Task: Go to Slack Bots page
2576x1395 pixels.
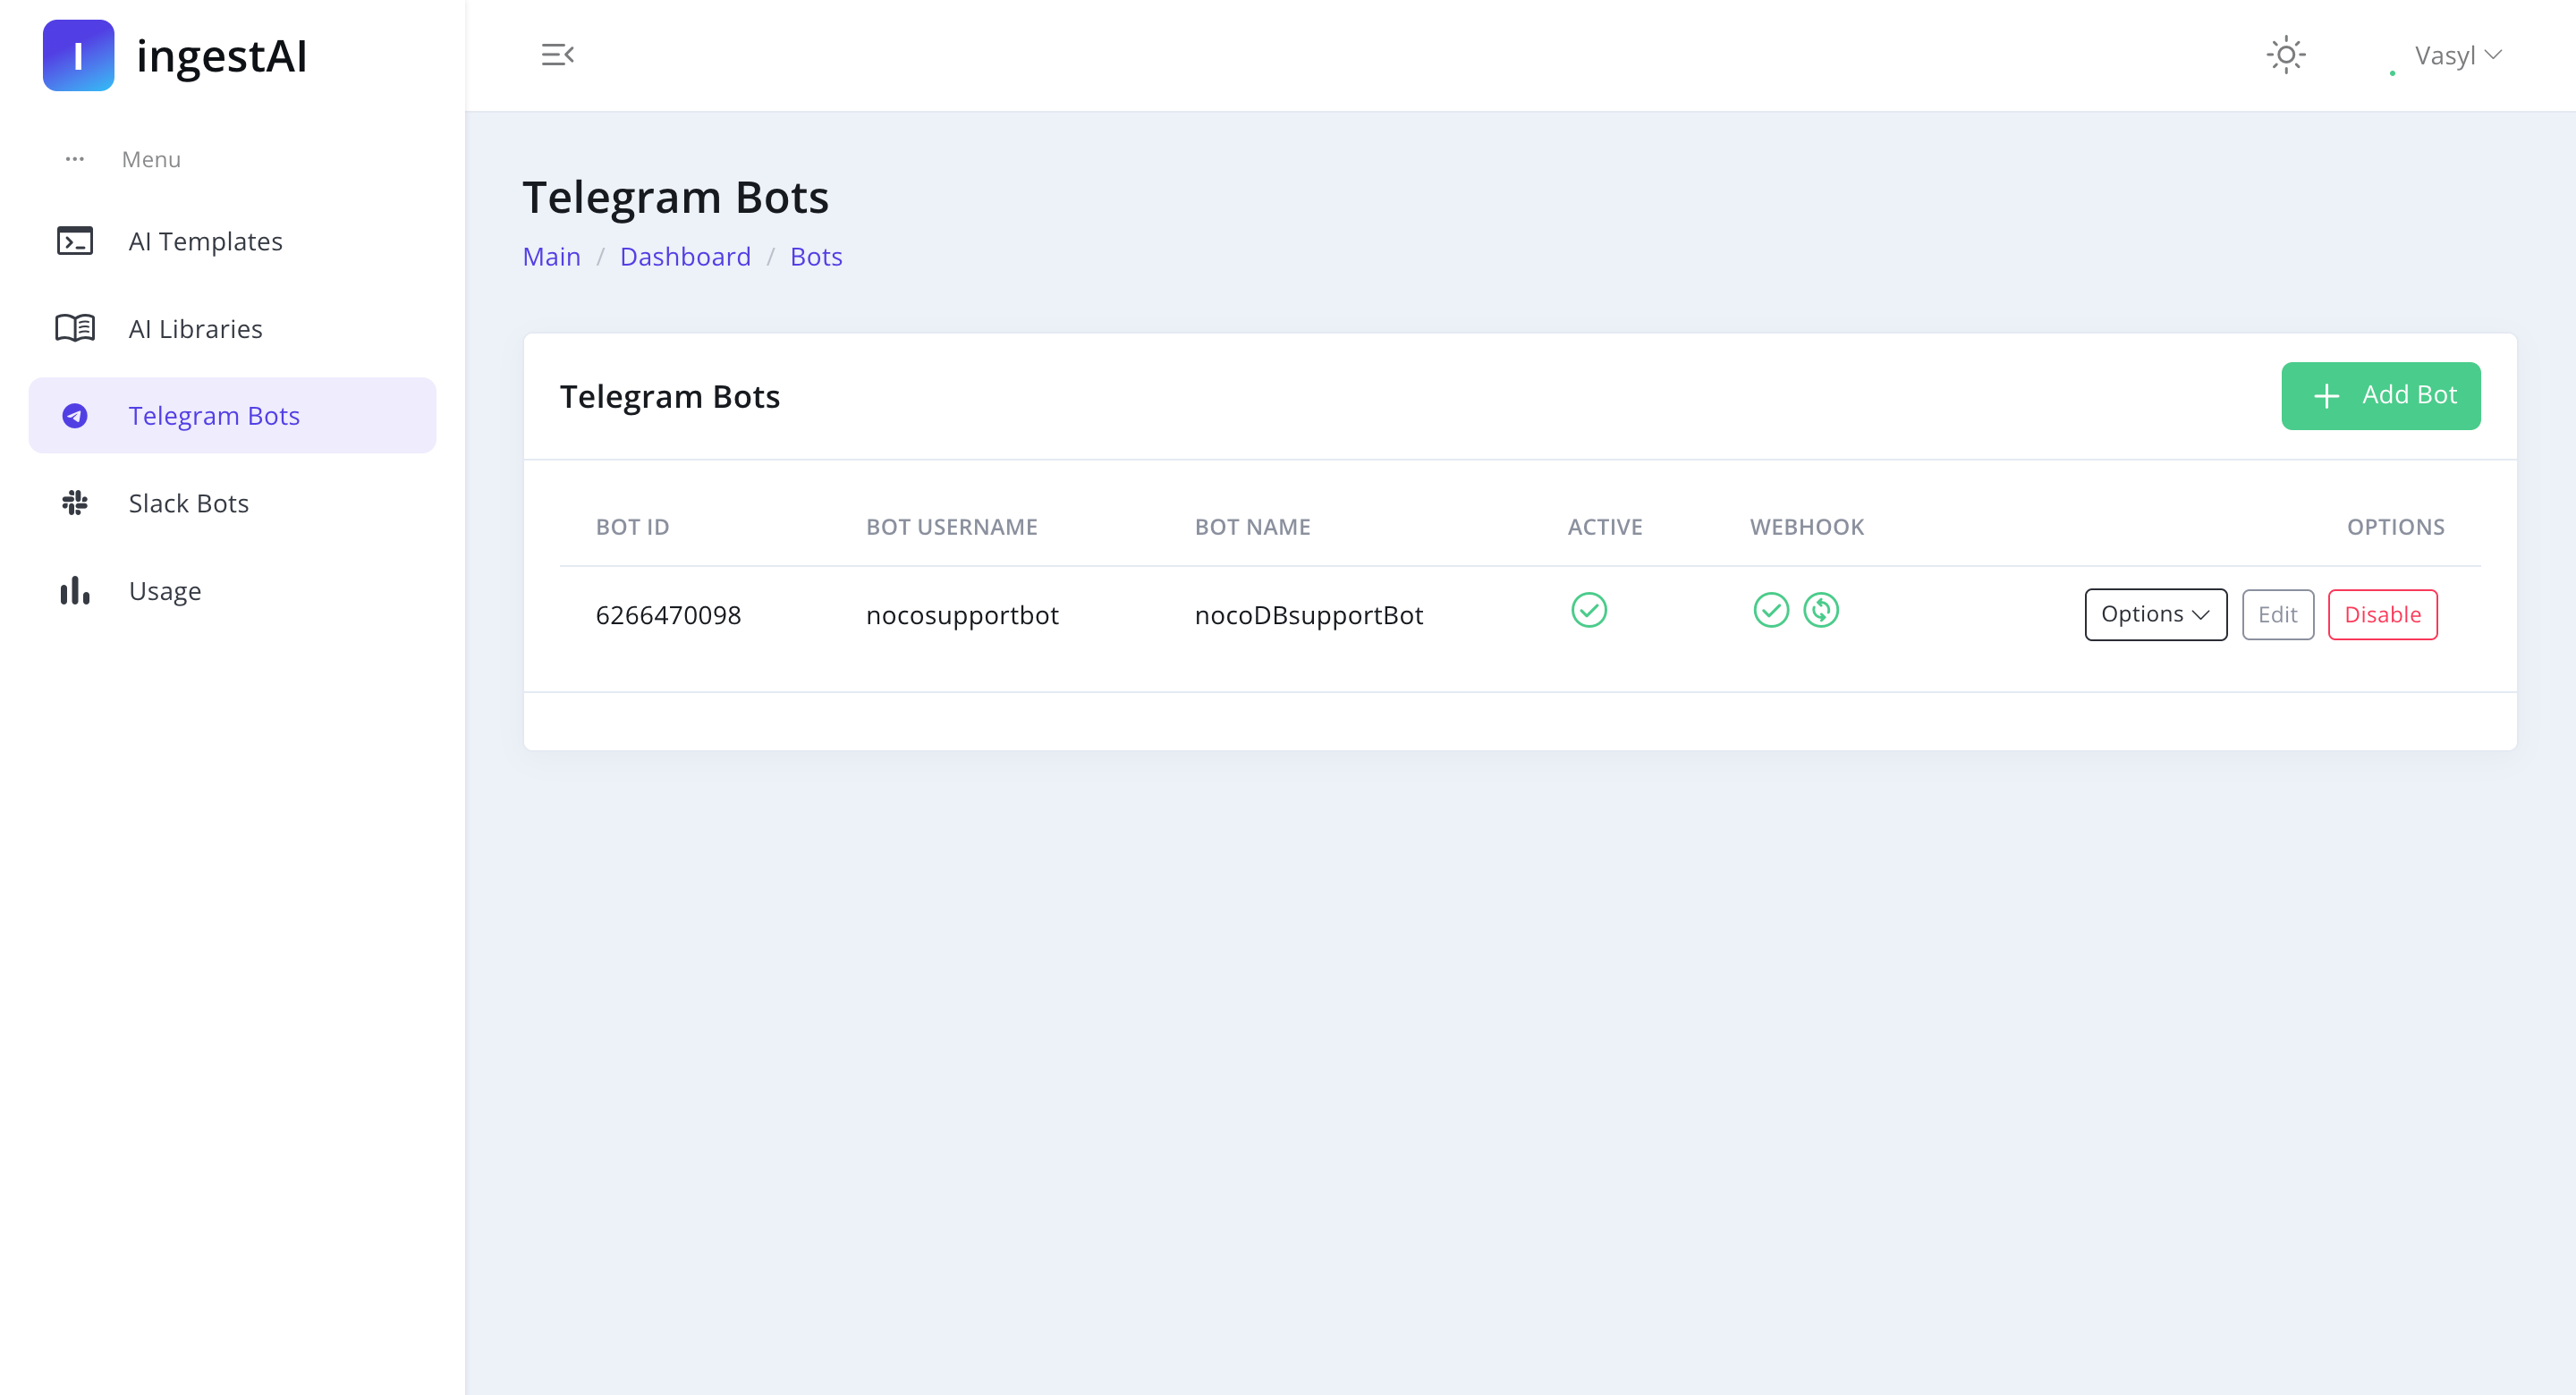Action: [x=232, y=503]
